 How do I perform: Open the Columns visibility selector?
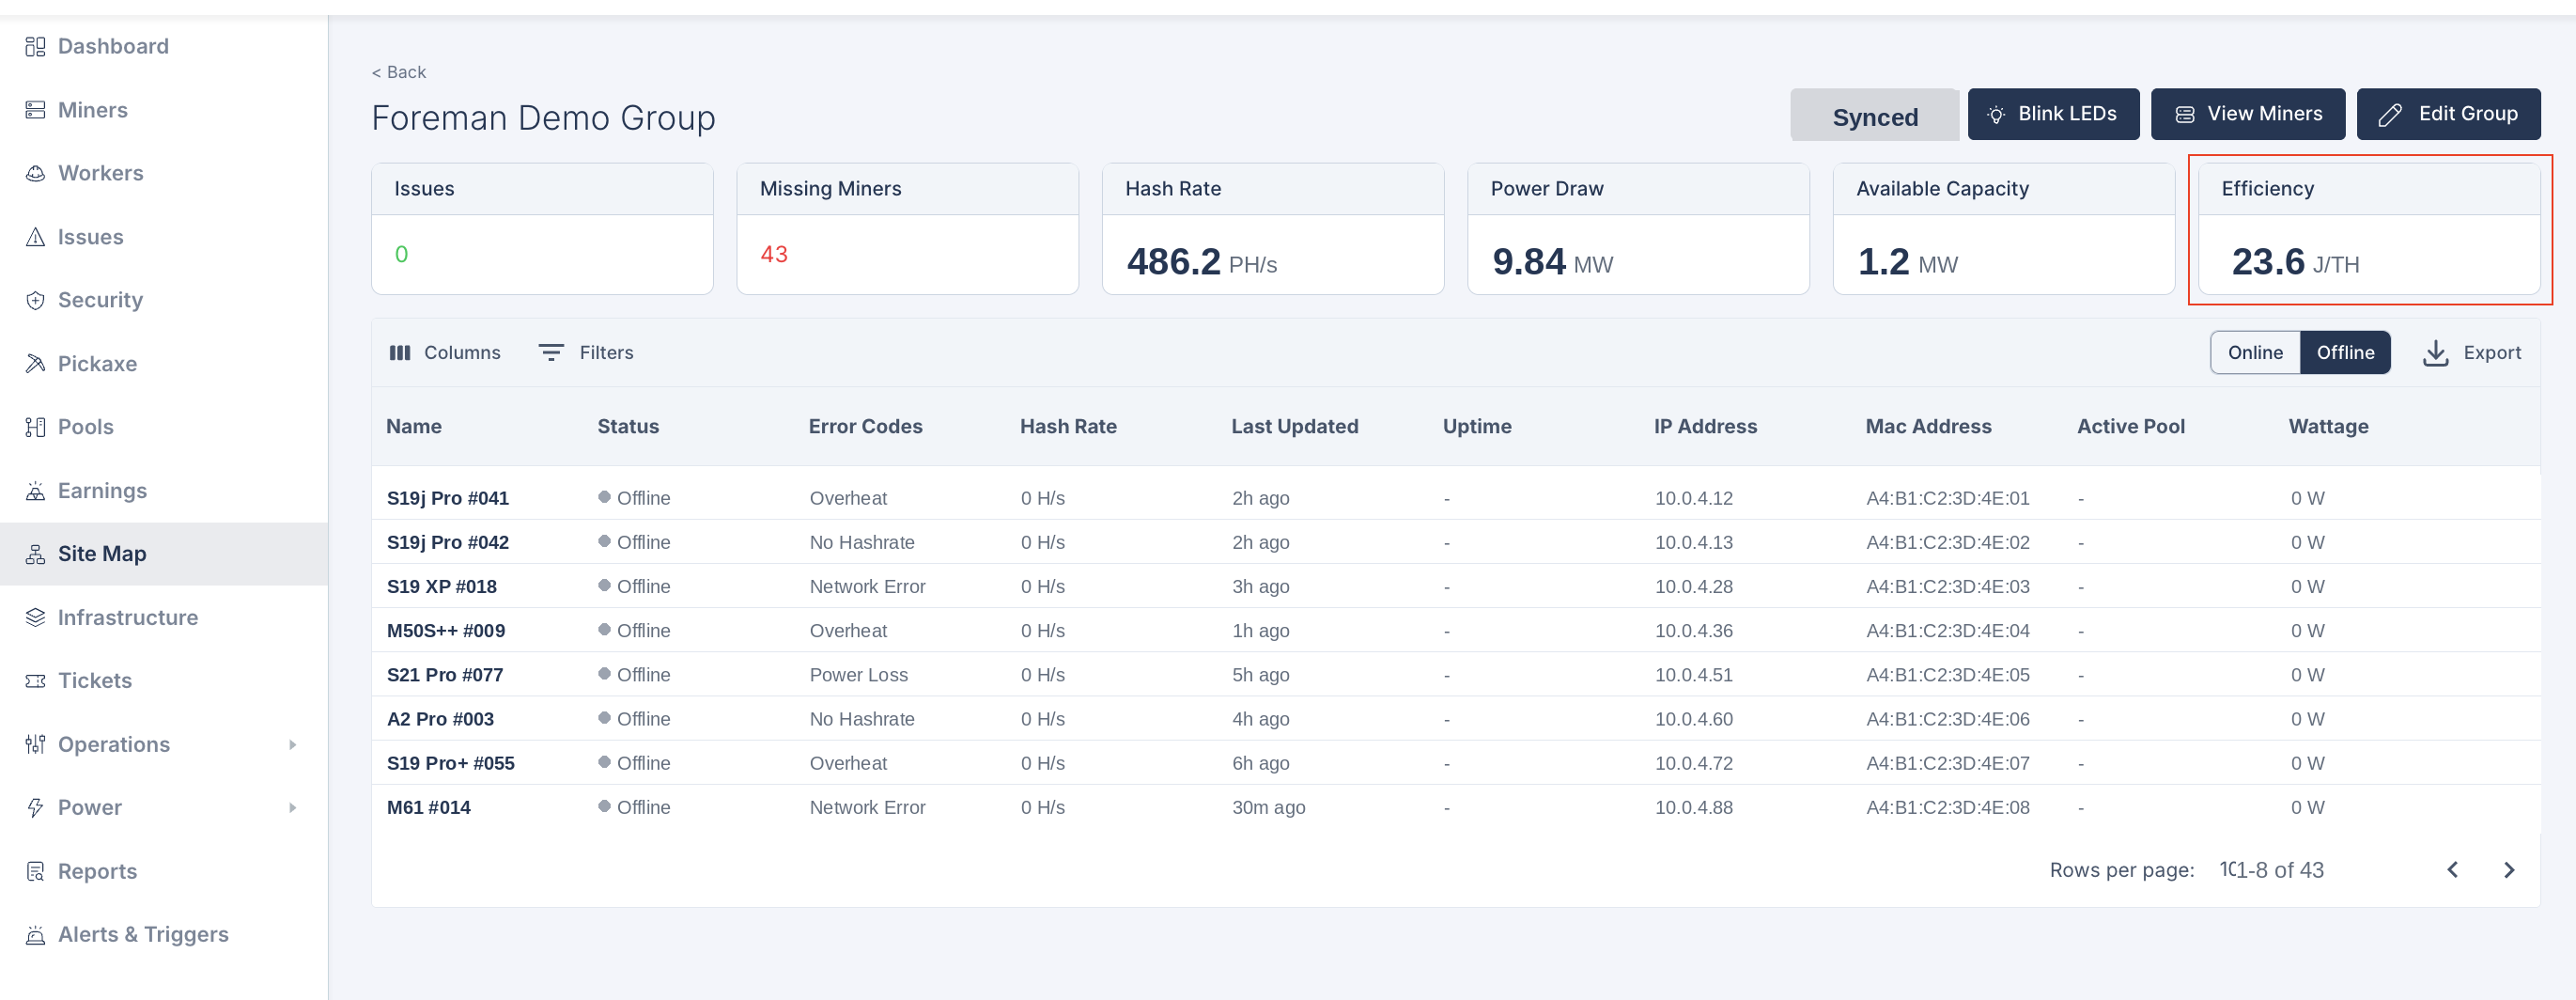pyautogui.click(x=445, y=352)
